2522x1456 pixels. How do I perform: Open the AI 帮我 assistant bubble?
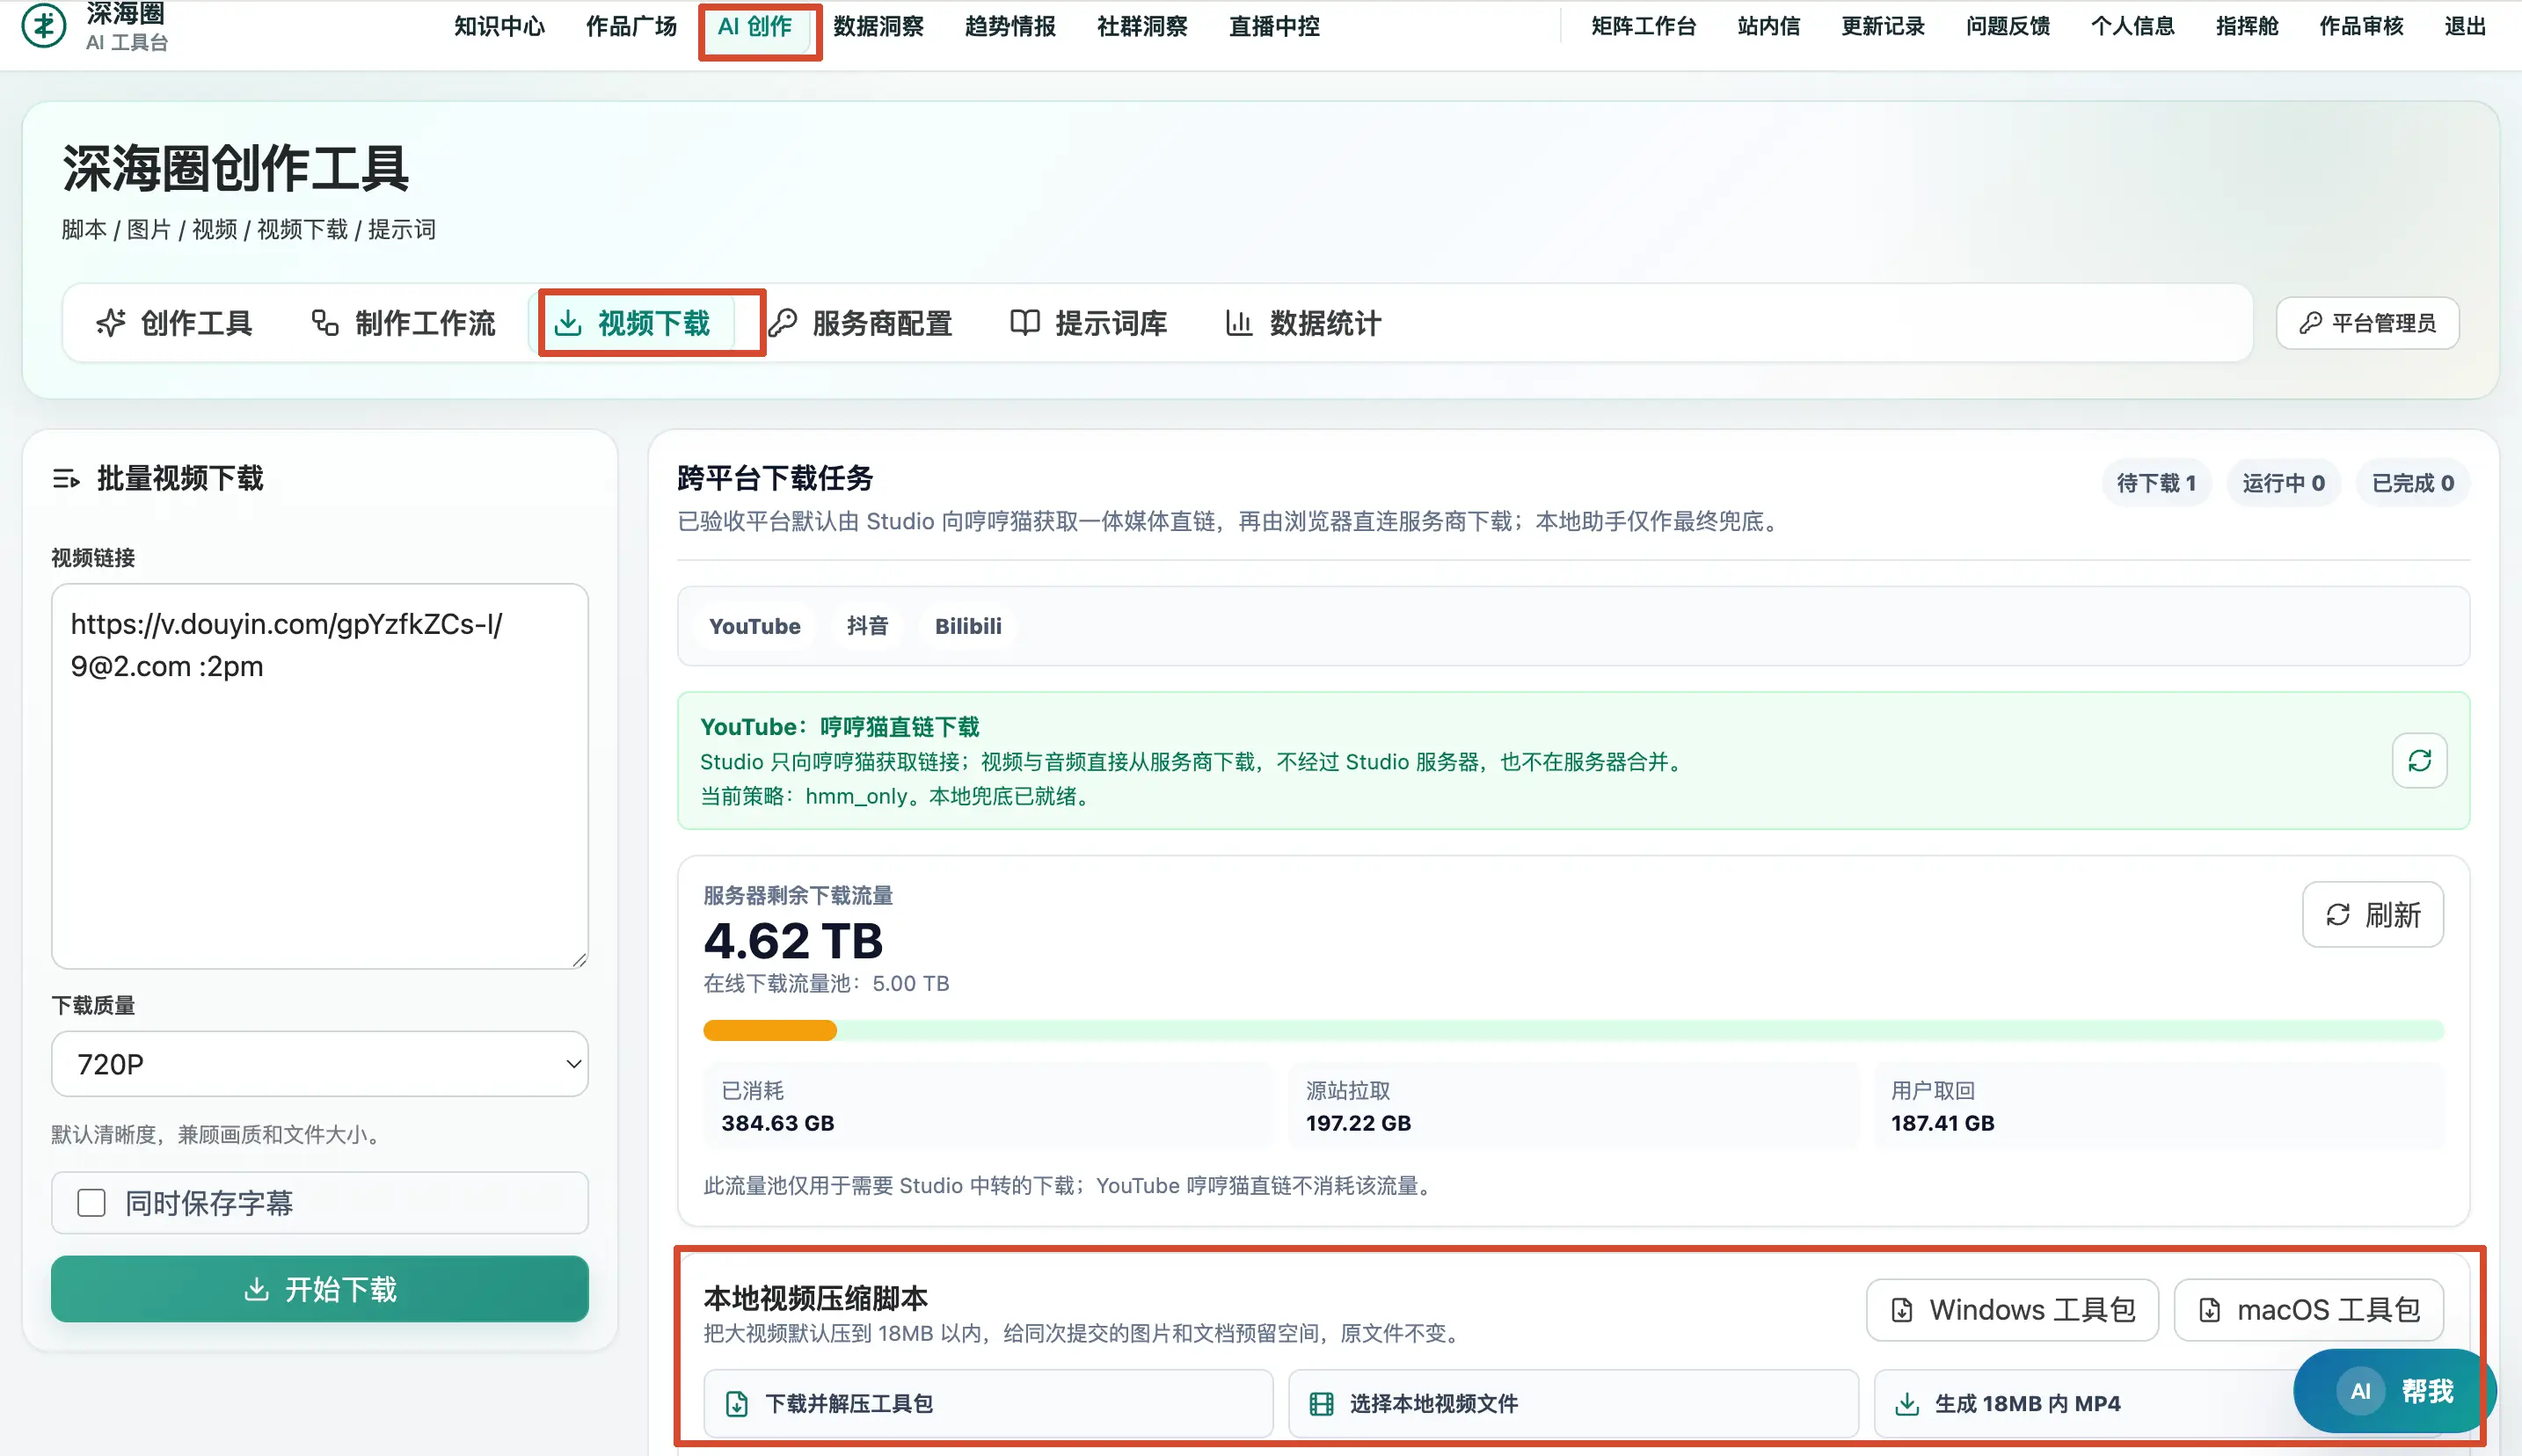(x=2394, y=1391)
